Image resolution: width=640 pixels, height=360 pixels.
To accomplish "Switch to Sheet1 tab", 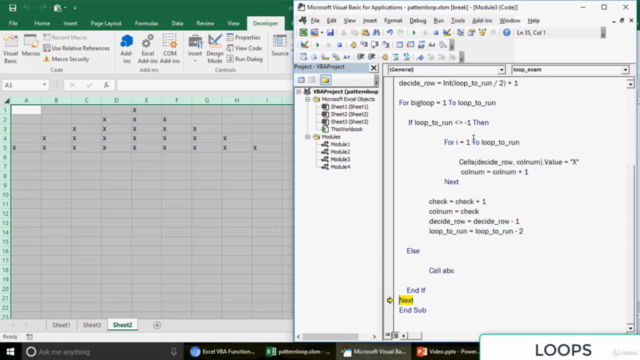I will tap(61, 325).
